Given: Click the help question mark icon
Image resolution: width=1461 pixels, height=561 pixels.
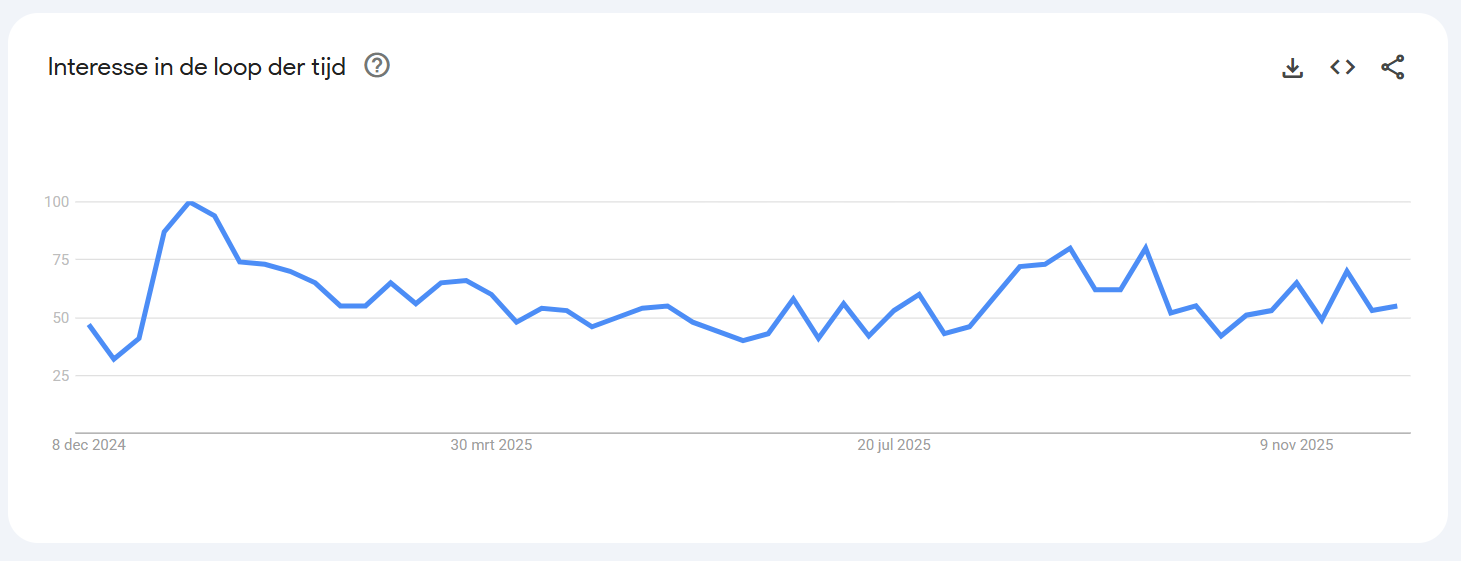Looking at the screenshot, I should (377, 66).
